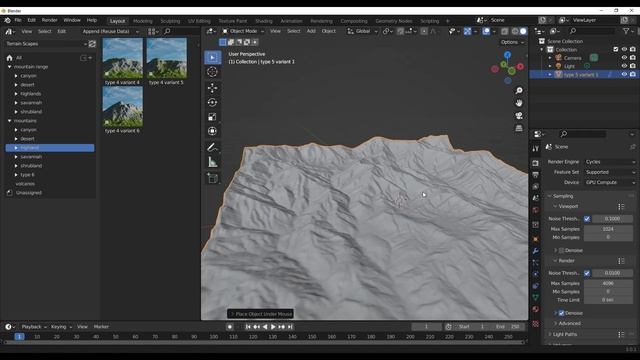Click the refresh asset library icon

92,44
